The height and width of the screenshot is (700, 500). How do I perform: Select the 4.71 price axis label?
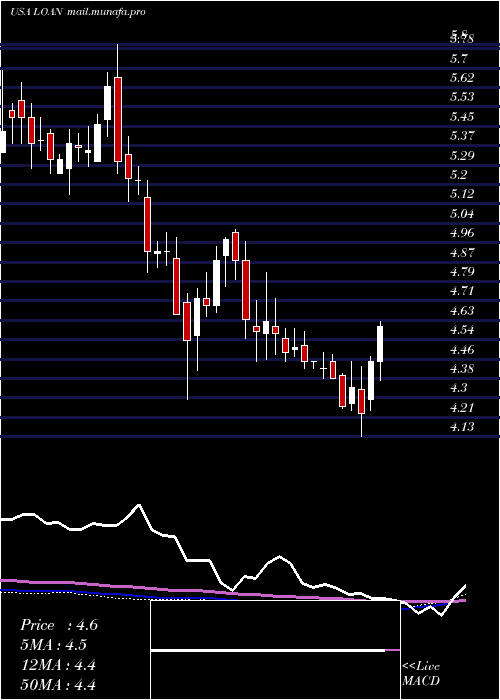pyautogui.click(x=462, y=291)
